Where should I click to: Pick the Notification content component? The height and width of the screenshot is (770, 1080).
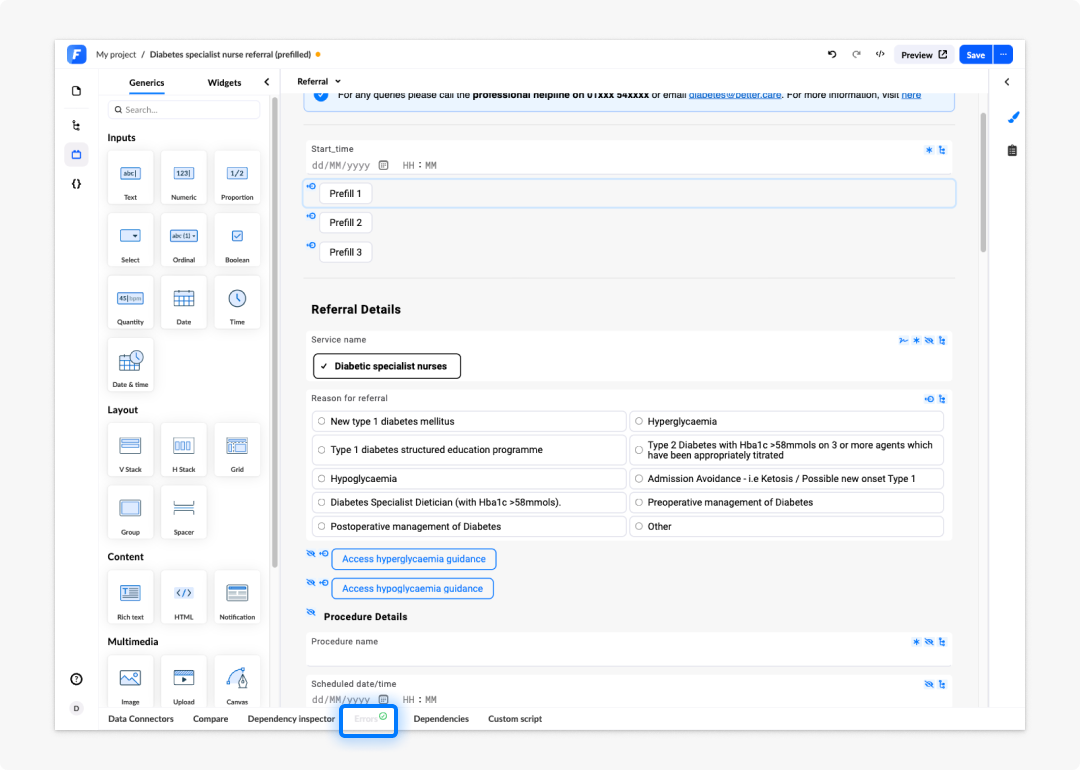(237, 597)
